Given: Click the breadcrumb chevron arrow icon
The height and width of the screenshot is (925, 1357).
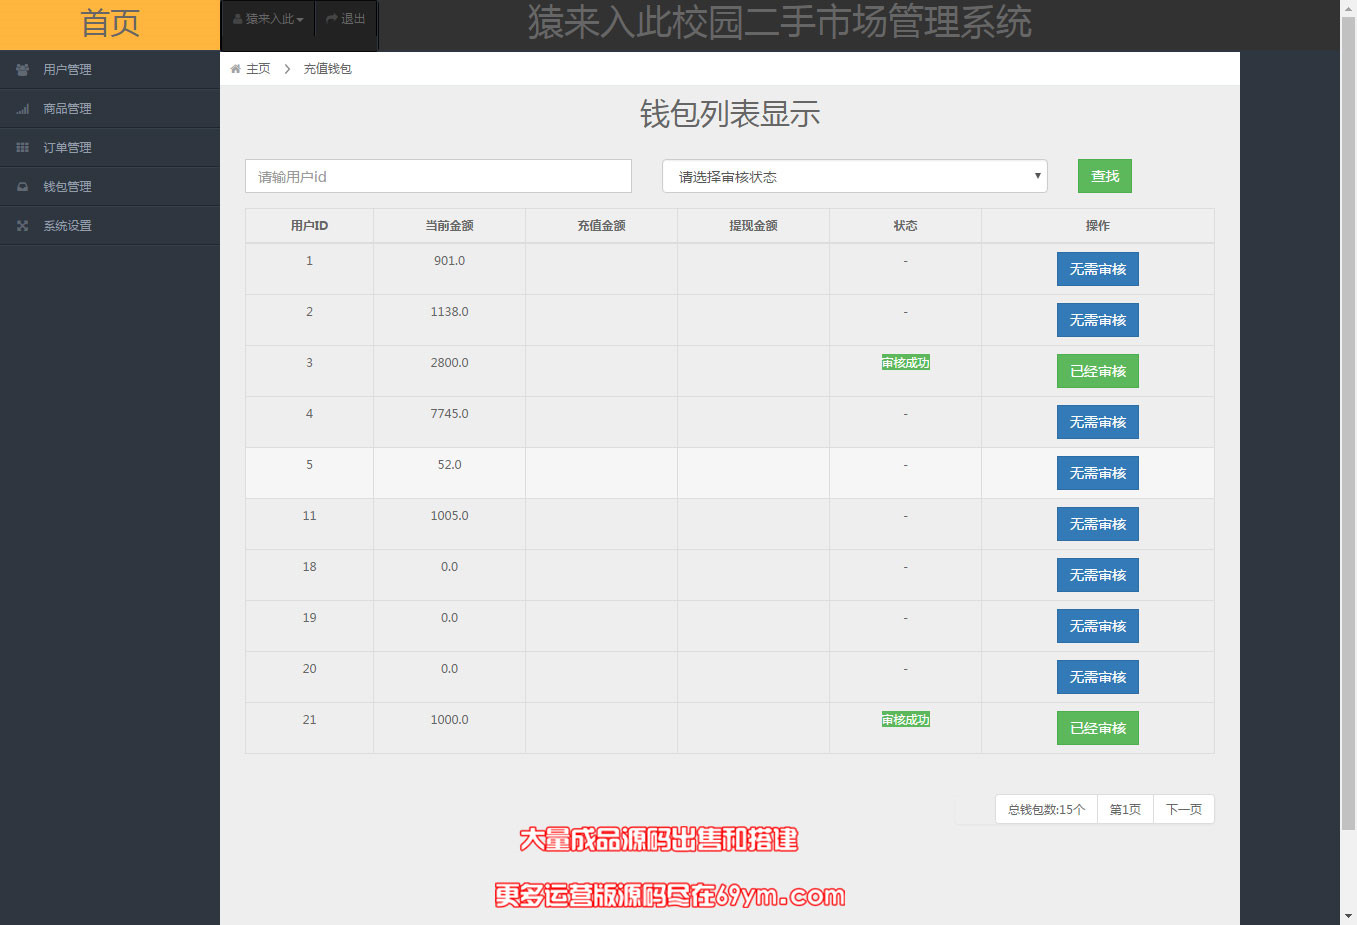Looking at the screenshot, I should 287,69.
